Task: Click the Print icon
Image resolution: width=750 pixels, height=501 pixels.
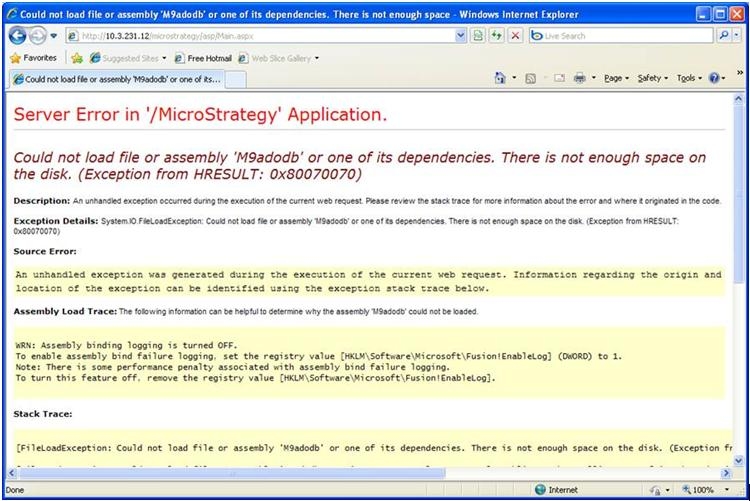Action: point(579,78)
